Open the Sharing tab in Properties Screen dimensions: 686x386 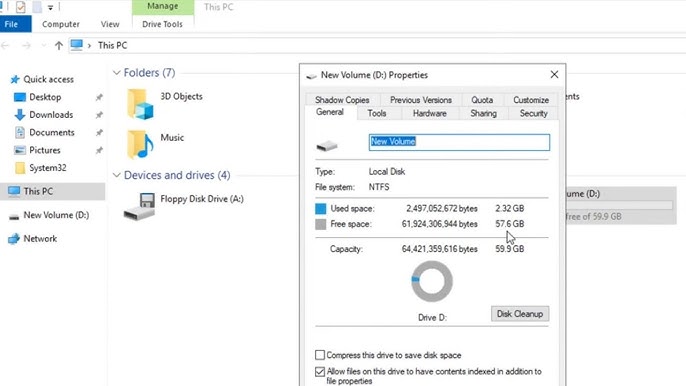point(483,113)
